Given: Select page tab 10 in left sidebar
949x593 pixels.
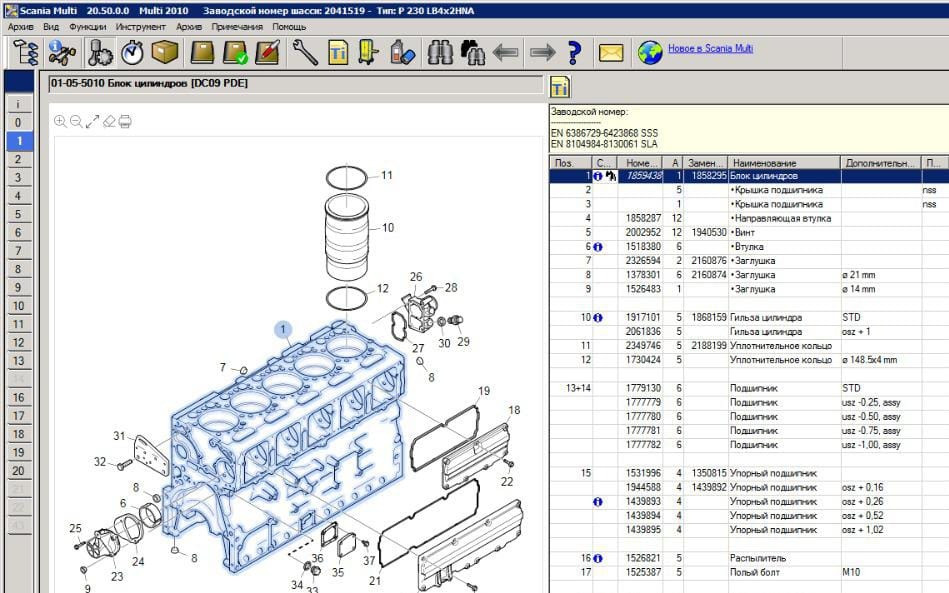Looking at the screenshot, I should tap(18, 306).
